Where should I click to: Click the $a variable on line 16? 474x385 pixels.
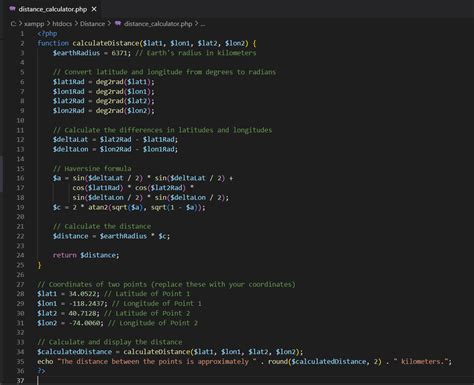[x=57, y=178]
